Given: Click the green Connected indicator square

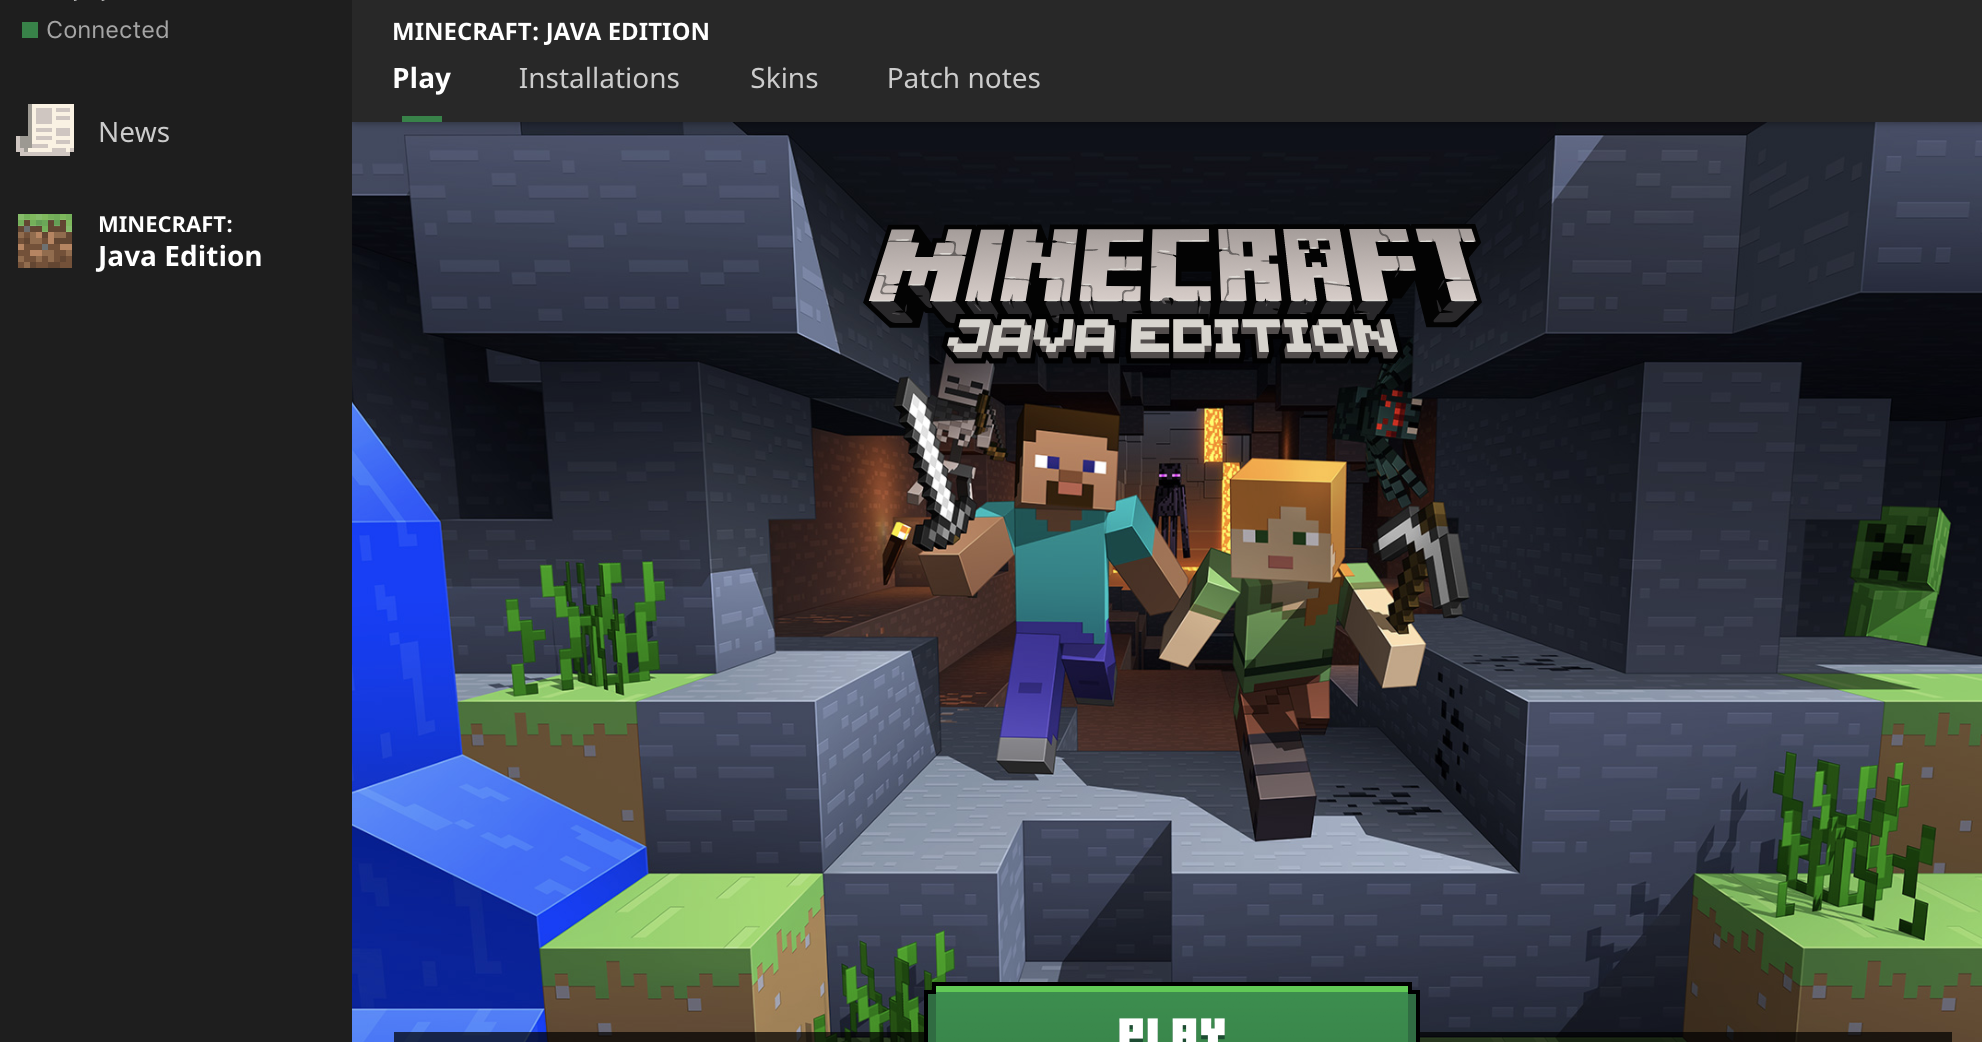Looking at the screenshot, I should [30, 30].
